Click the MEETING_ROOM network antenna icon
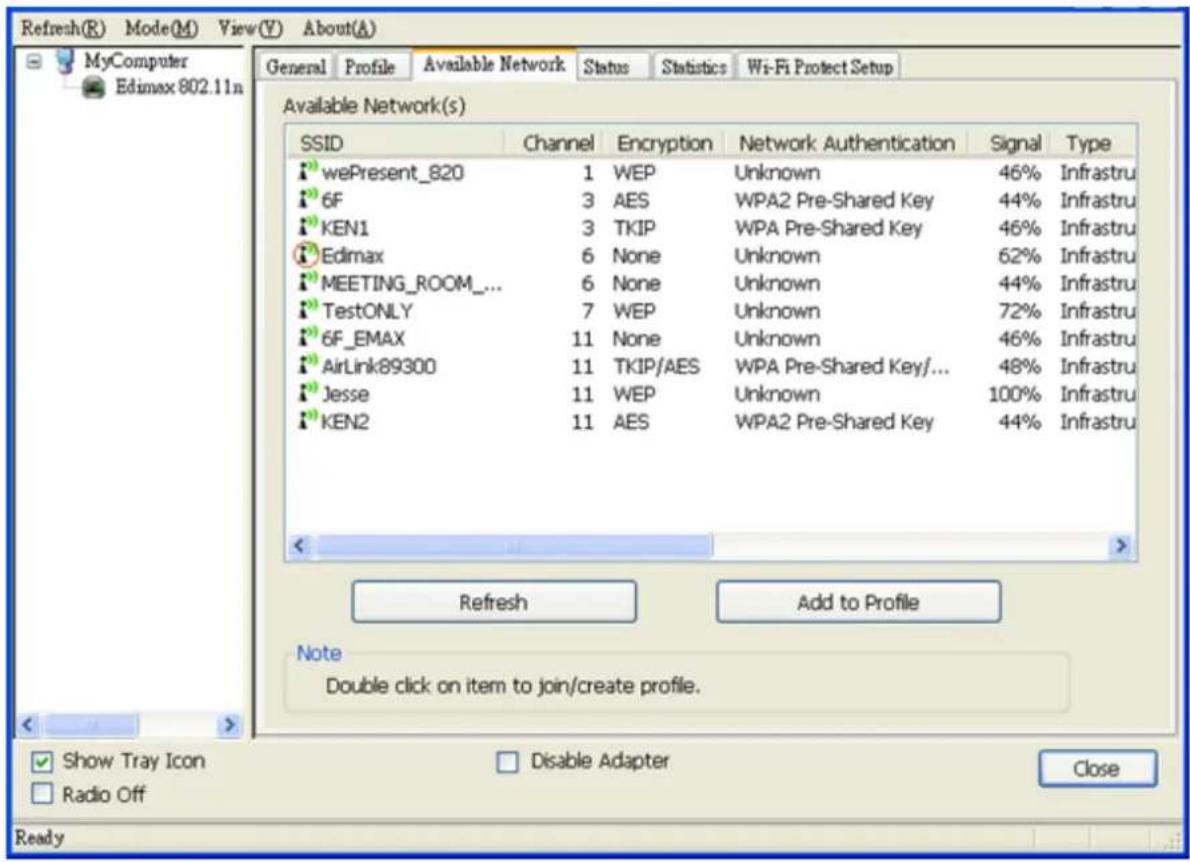This screenshot has height=862, width=1190. coord(307,282)
